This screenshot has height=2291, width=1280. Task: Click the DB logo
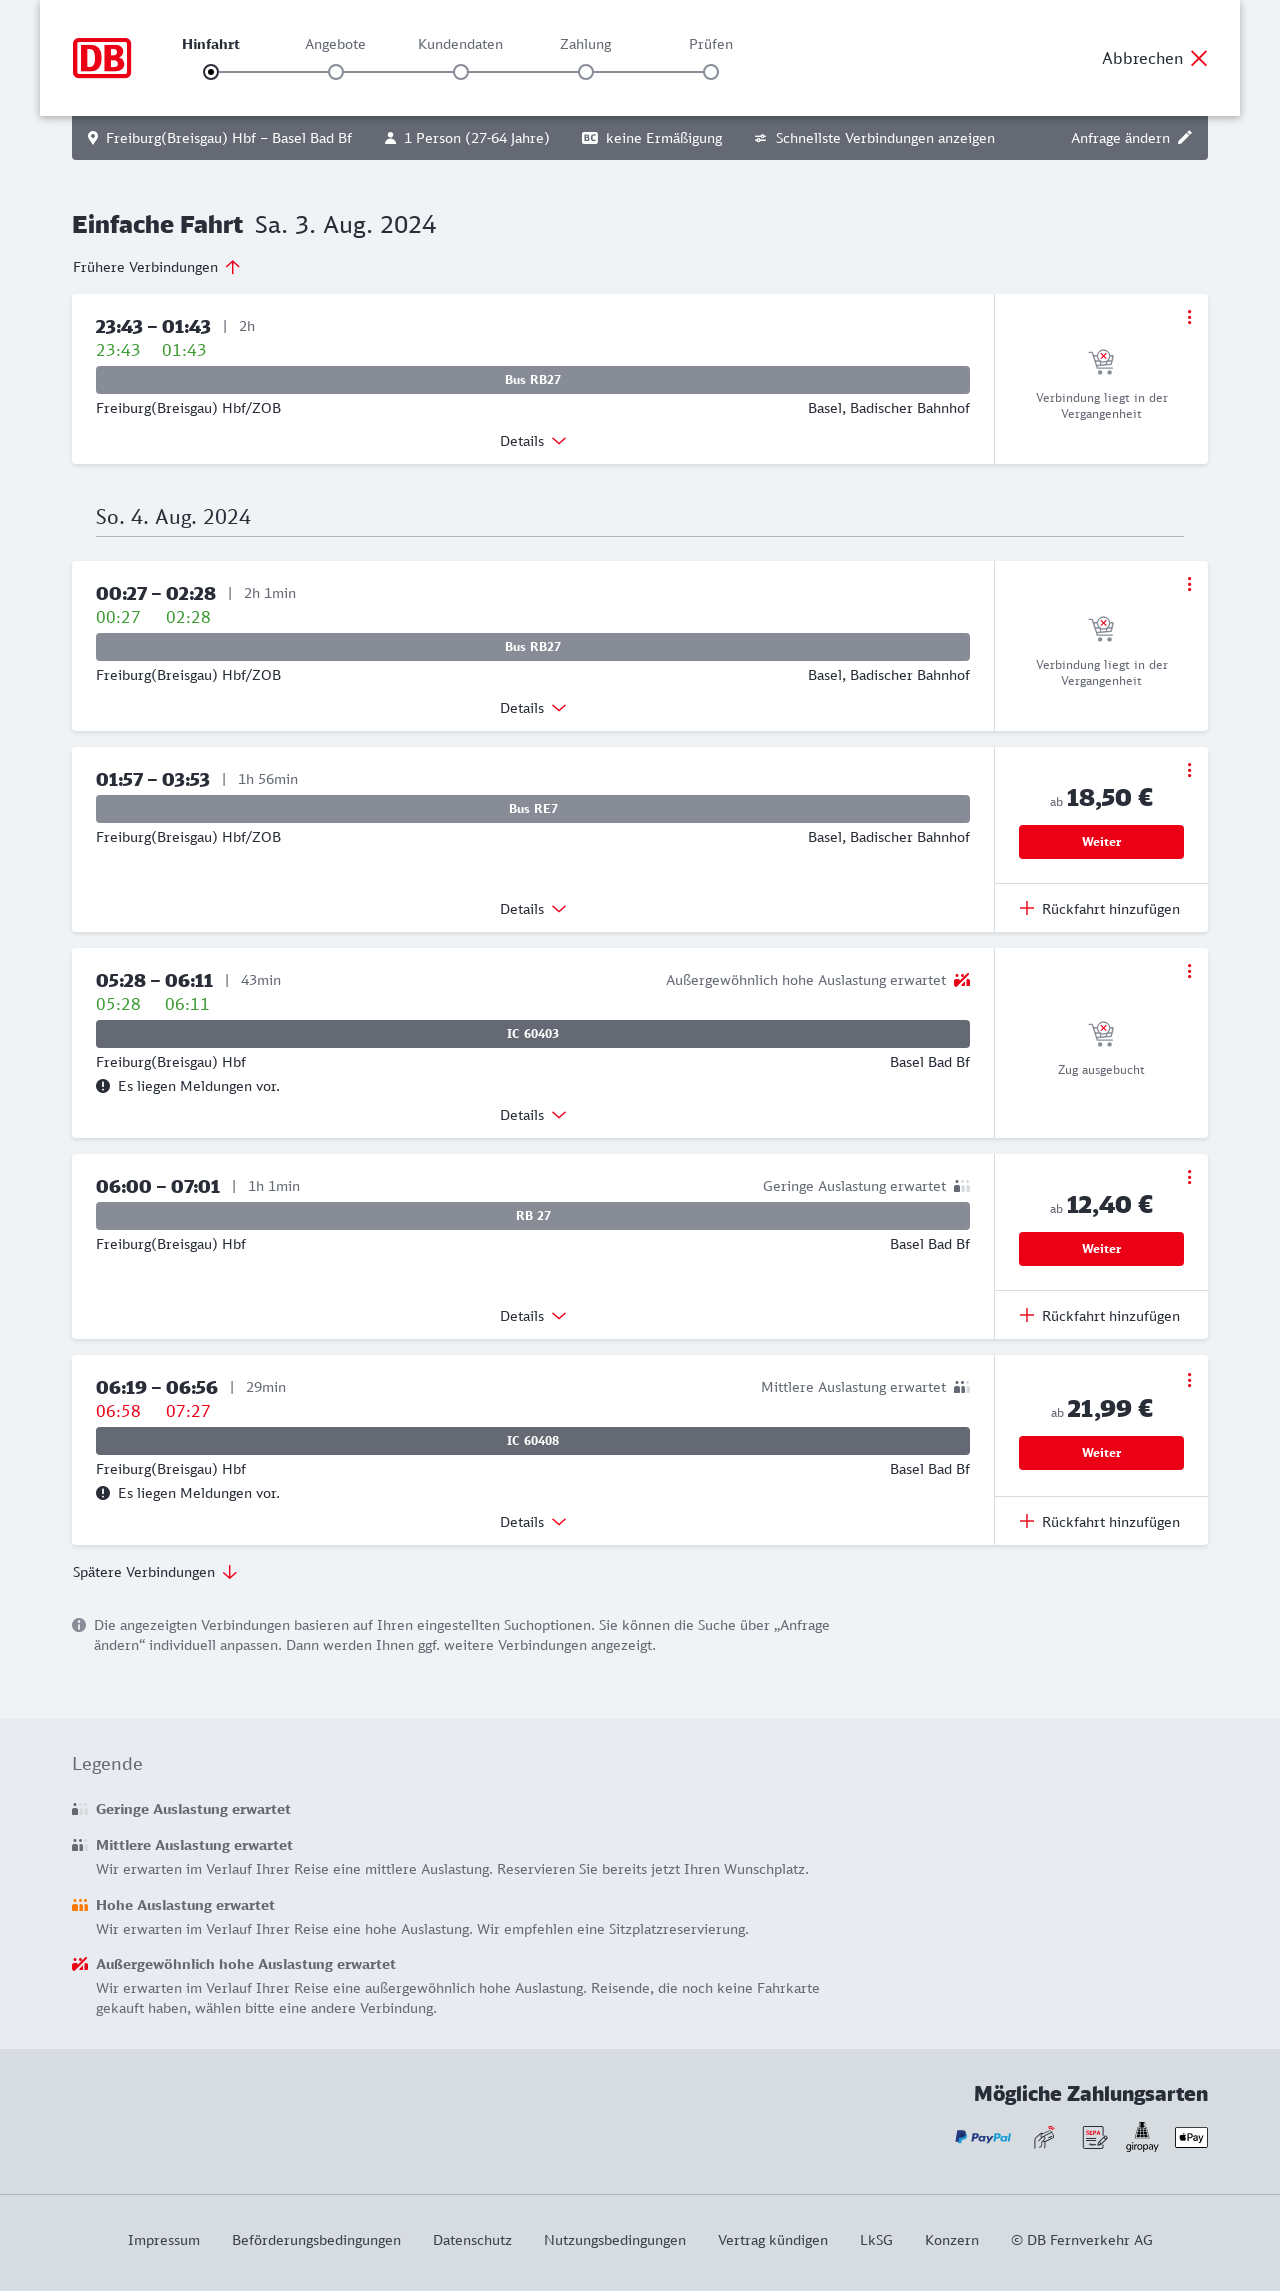coord(102,58)
